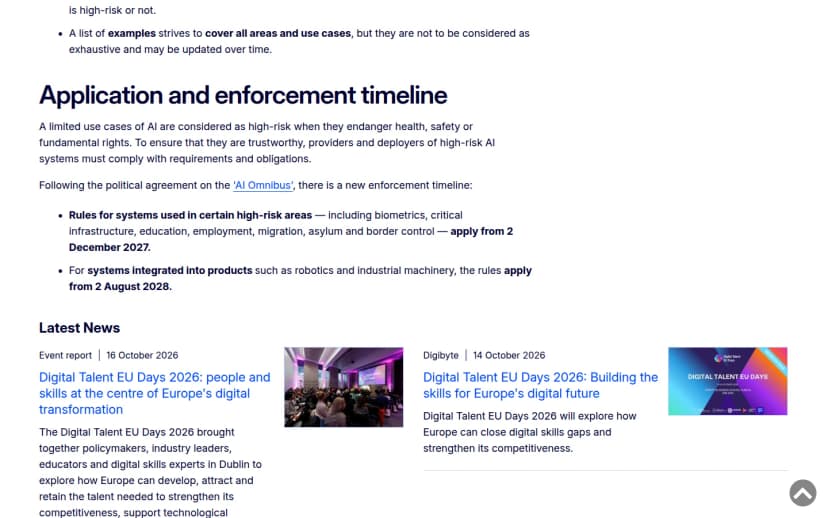Click the 'systems integrated into products' bold text
Image resolution: width=828 pixels, height=518 pixels.
[x=170, y=270]
